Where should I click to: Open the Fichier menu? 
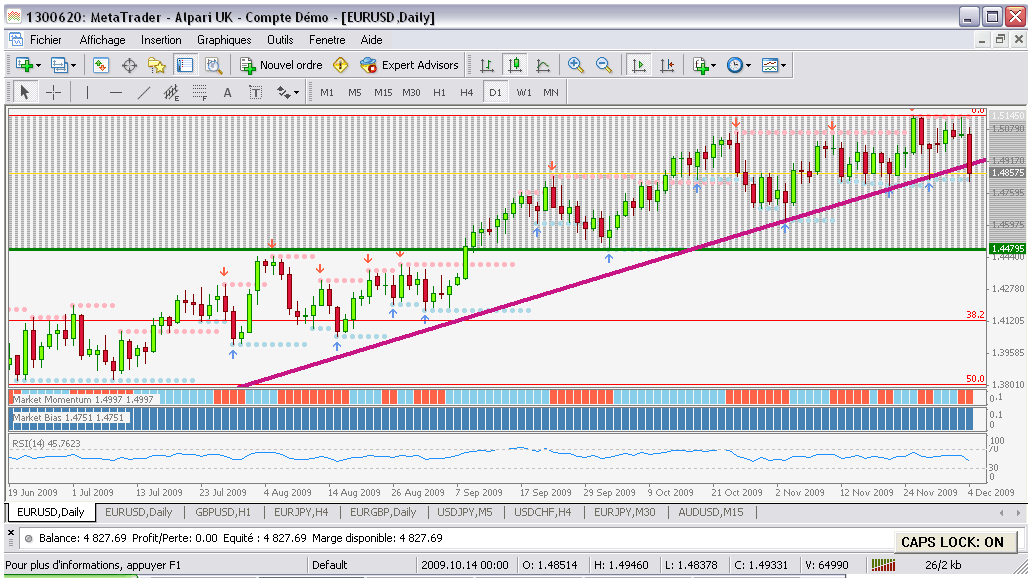(45, 40)
